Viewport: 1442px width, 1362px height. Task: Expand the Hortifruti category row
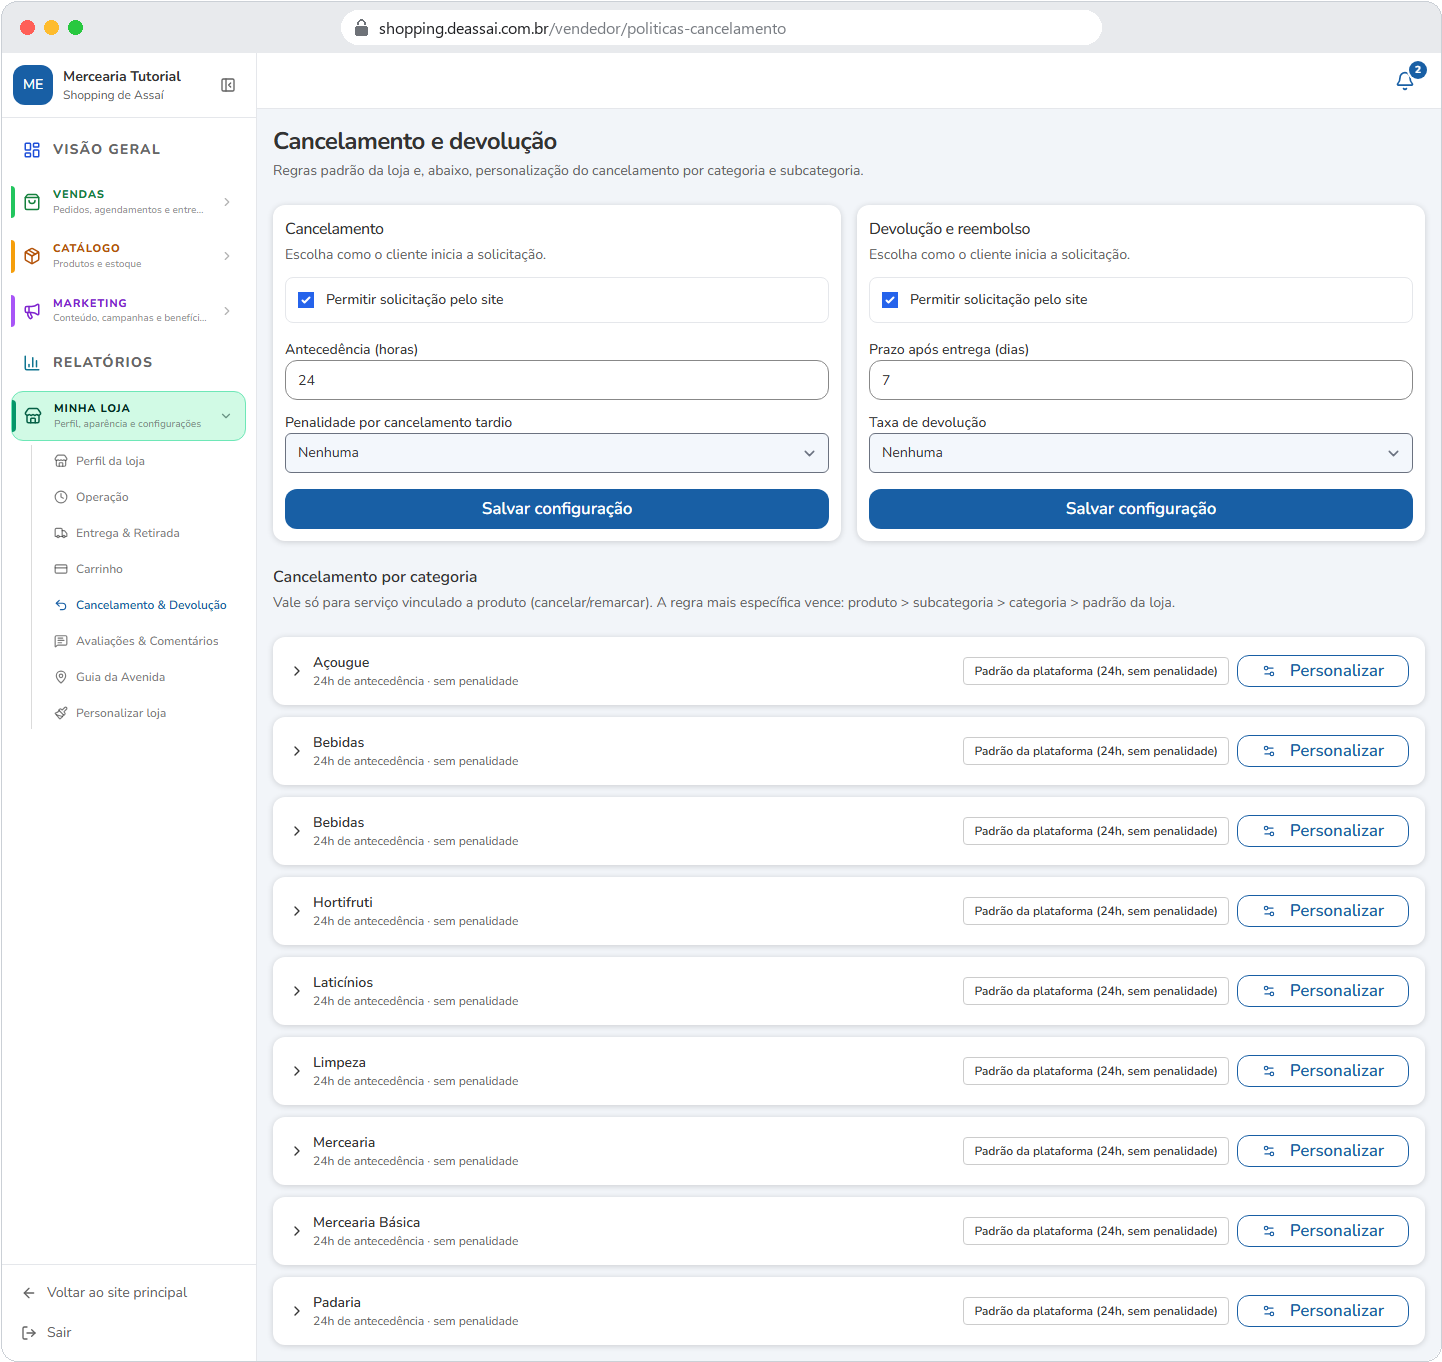(297, 911)
